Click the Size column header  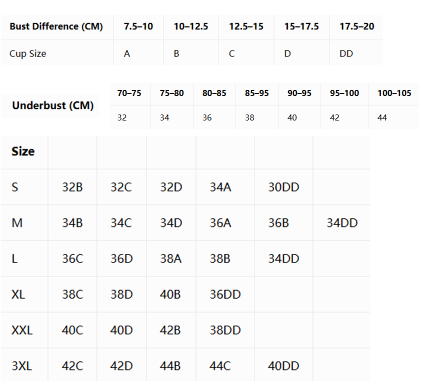(23, 151)
